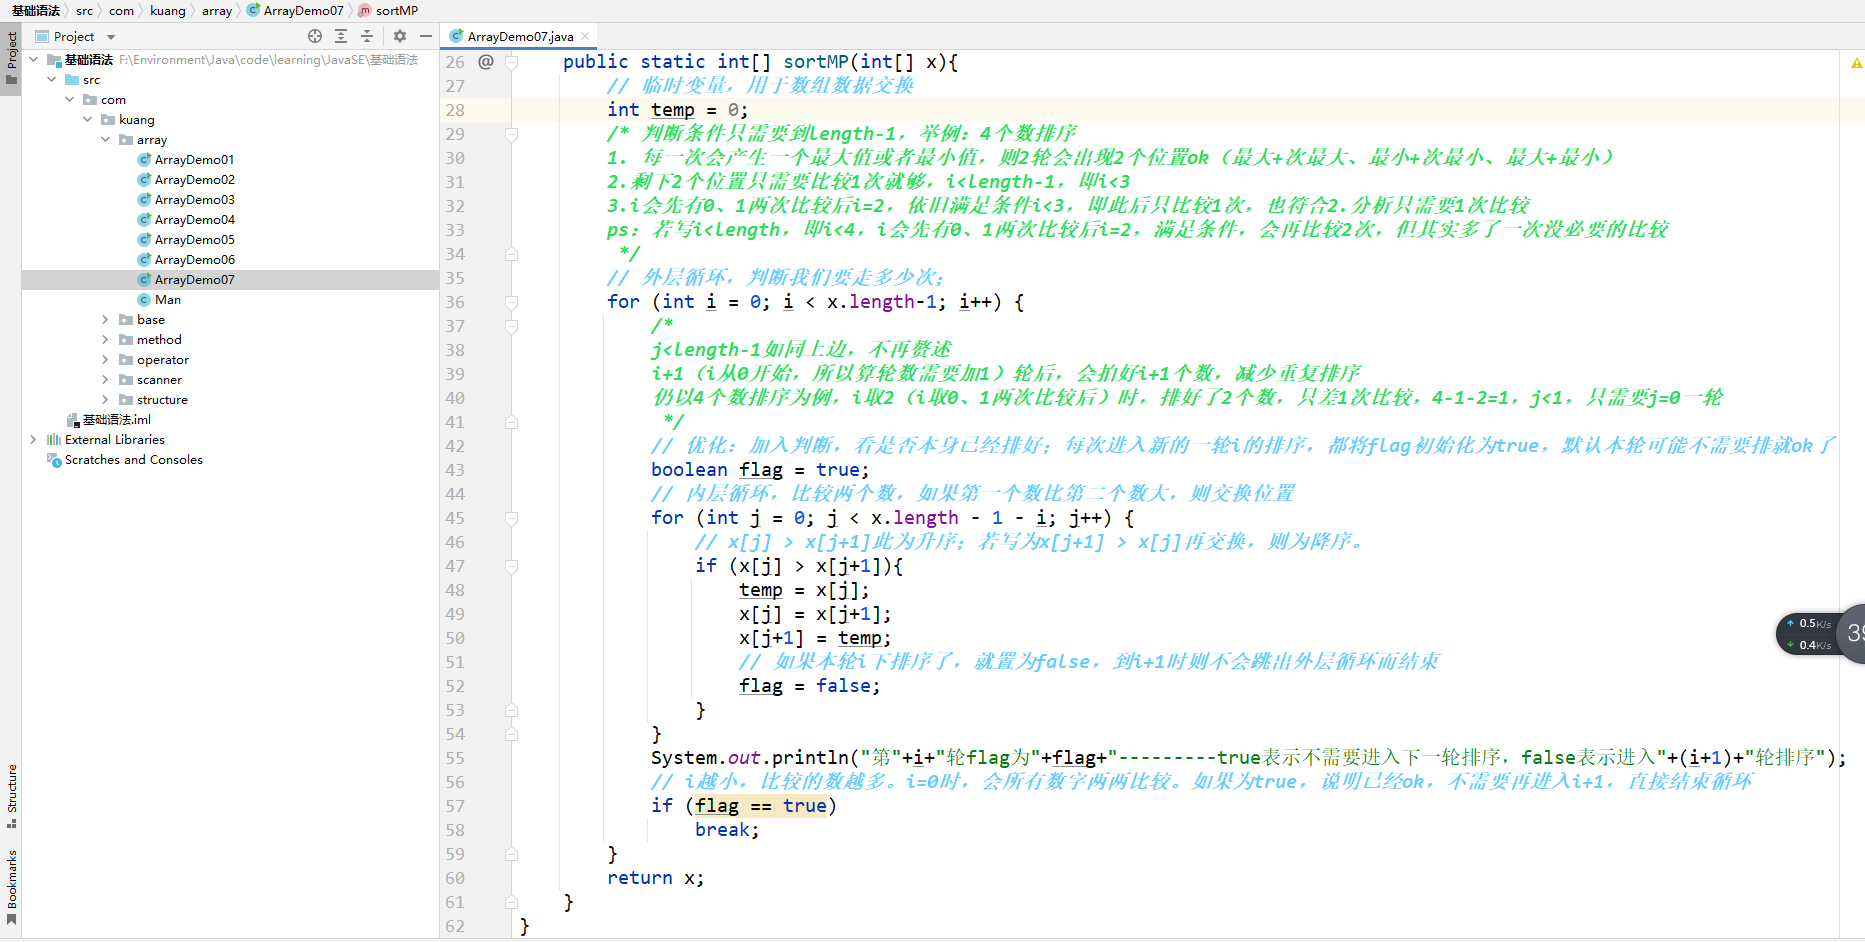The image size is (1865, 942).
Task: Expand the structure package arrow
Action: pyautogui.click(x=106, y=400)
